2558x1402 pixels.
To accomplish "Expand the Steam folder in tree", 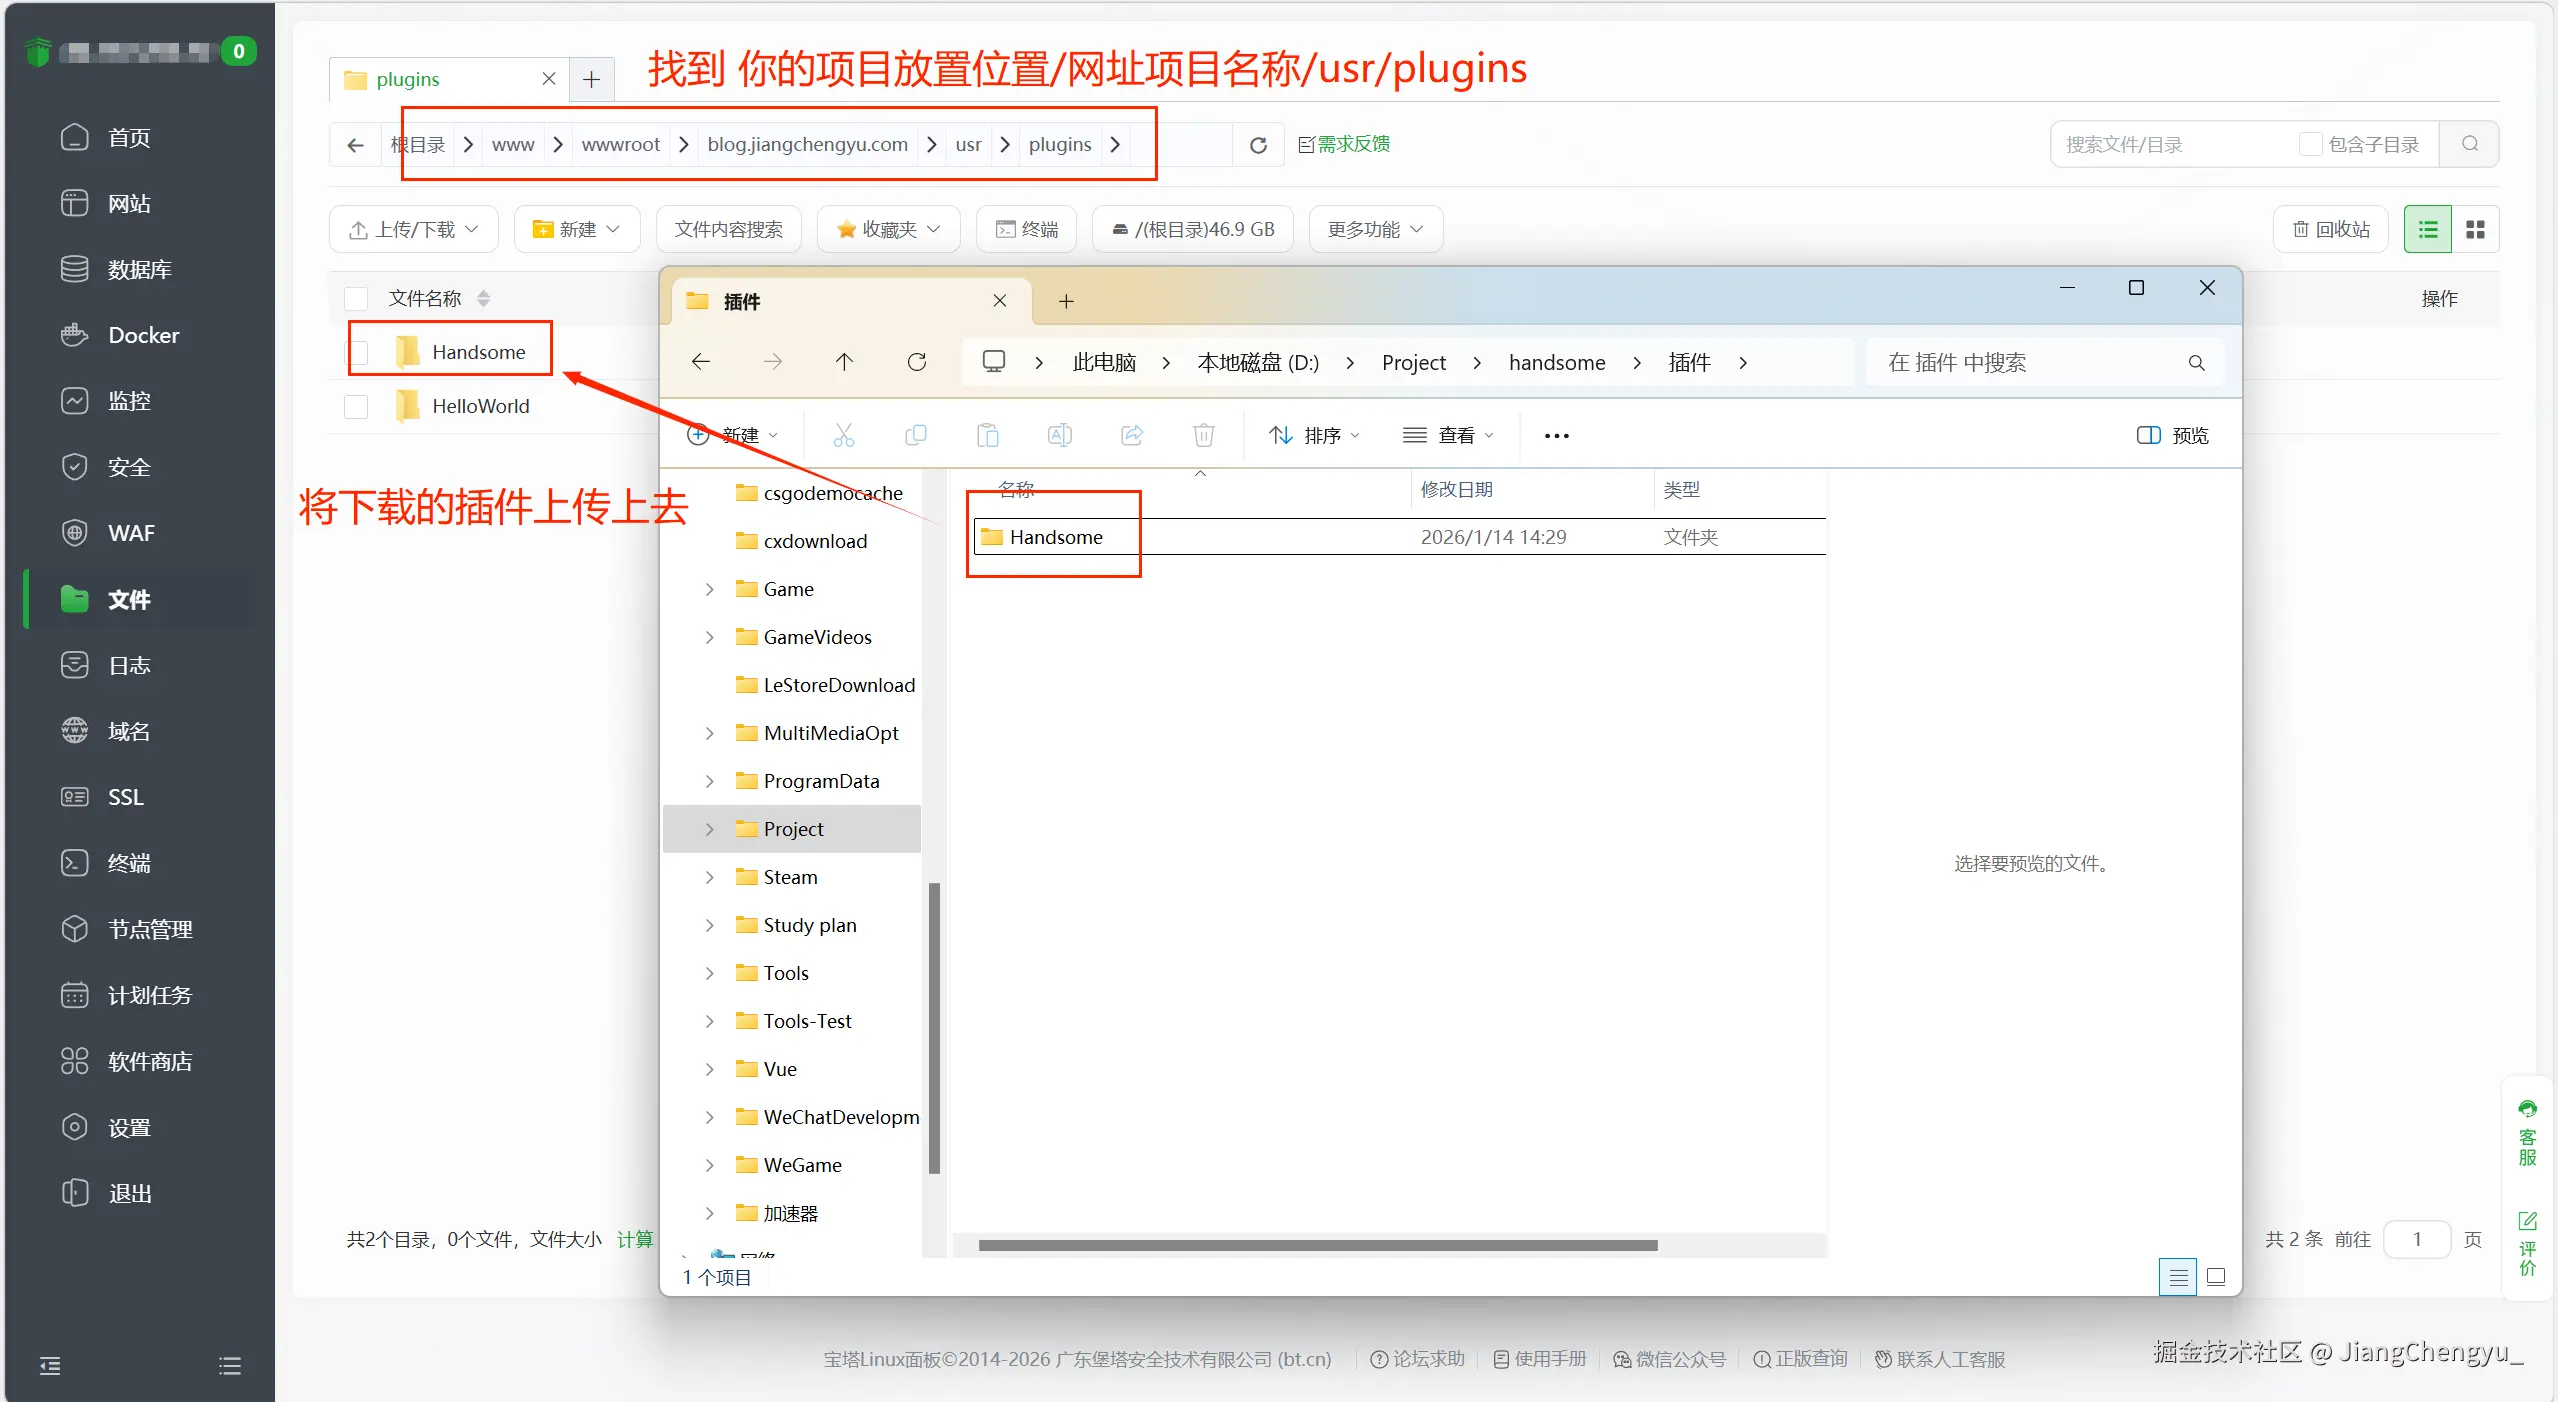I will click(709, 877).
